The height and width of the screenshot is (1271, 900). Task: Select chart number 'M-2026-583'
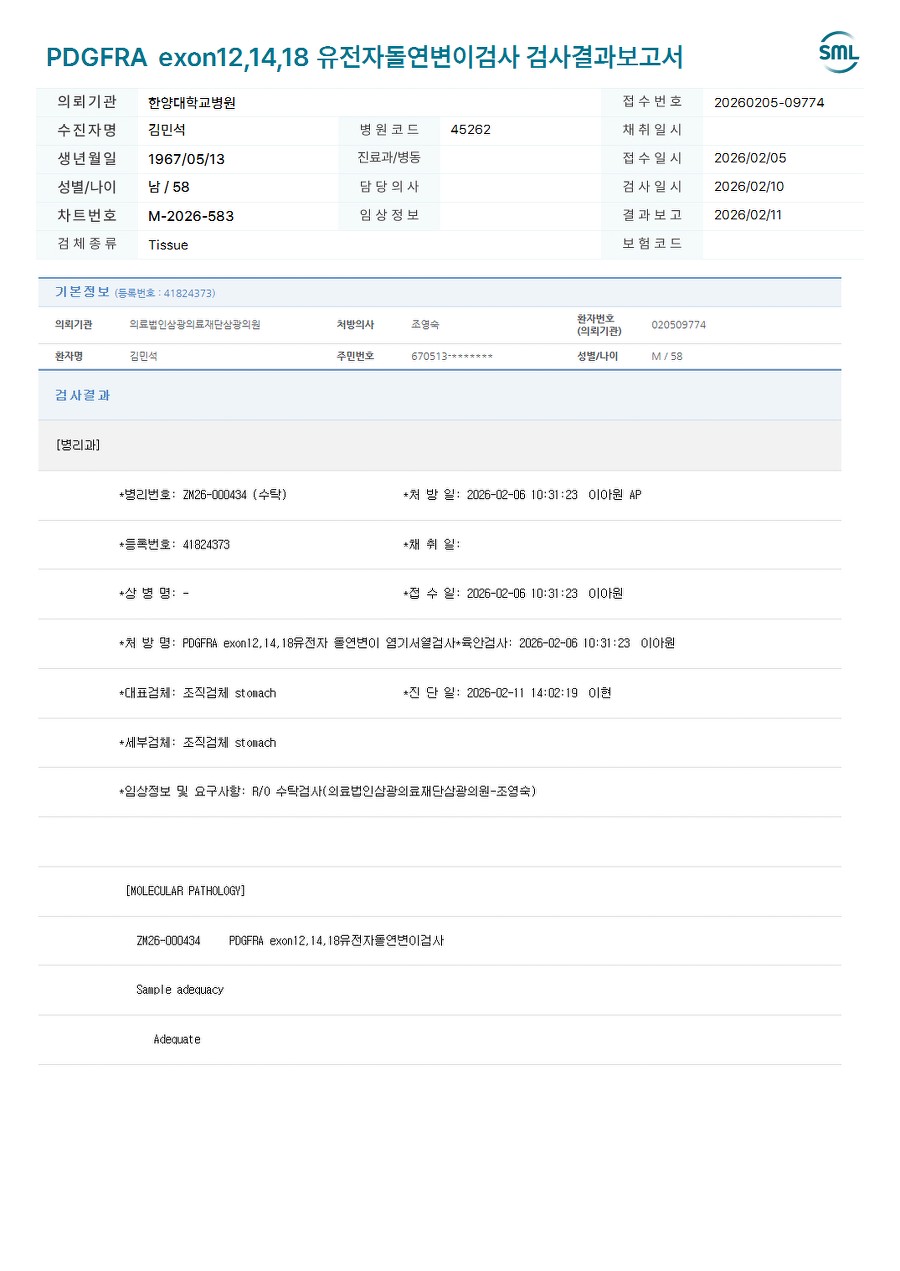(x=190, y=216)
